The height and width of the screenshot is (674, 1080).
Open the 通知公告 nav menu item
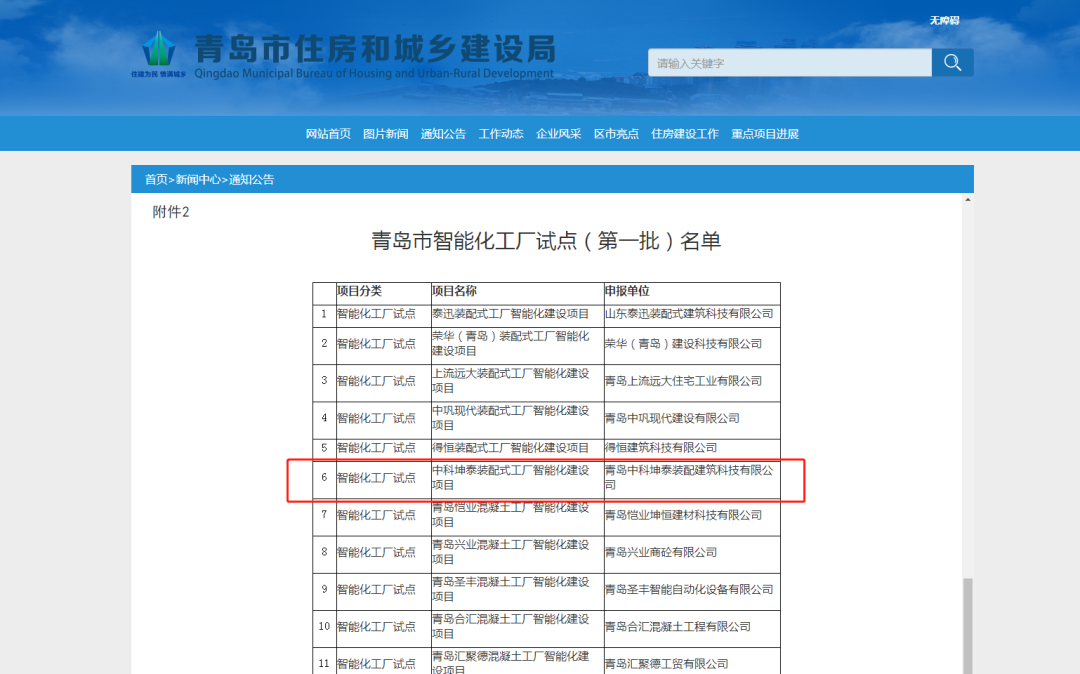pyautogui.click(x=443, y=134)
